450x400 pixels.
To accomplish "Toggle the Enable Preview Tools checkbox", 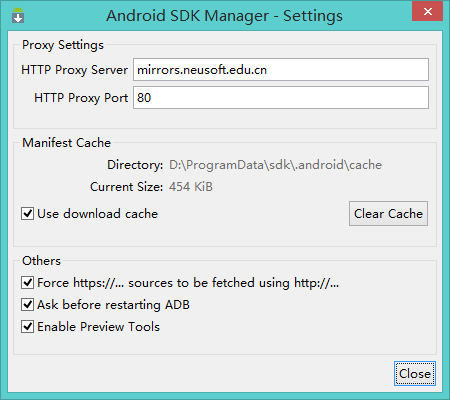I will (27, 327).
